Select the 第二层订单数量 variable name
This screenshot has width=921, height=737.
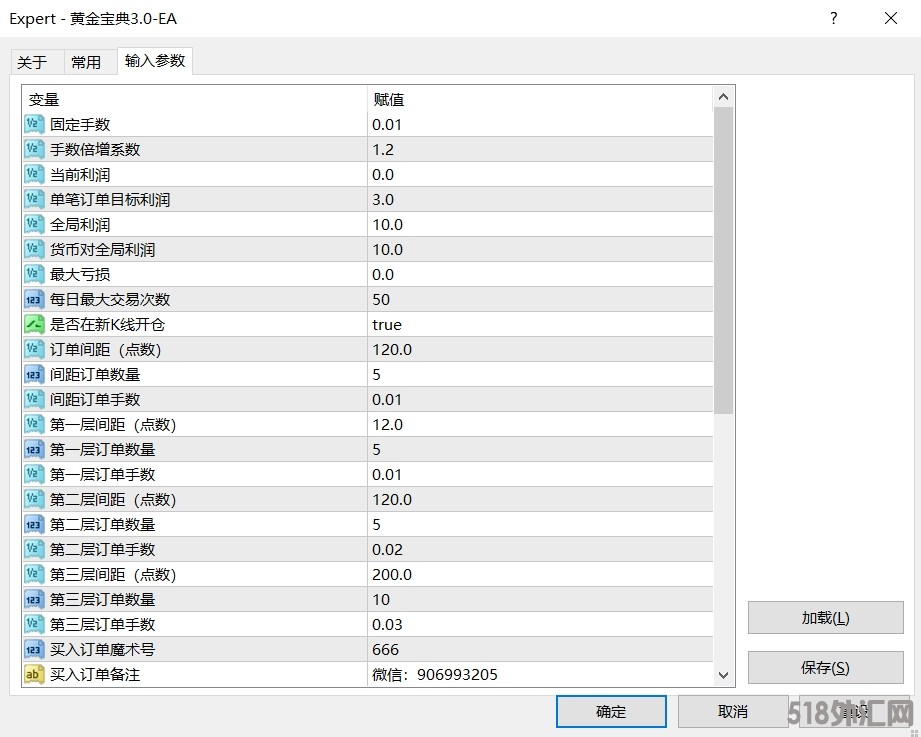click(102, 524)
